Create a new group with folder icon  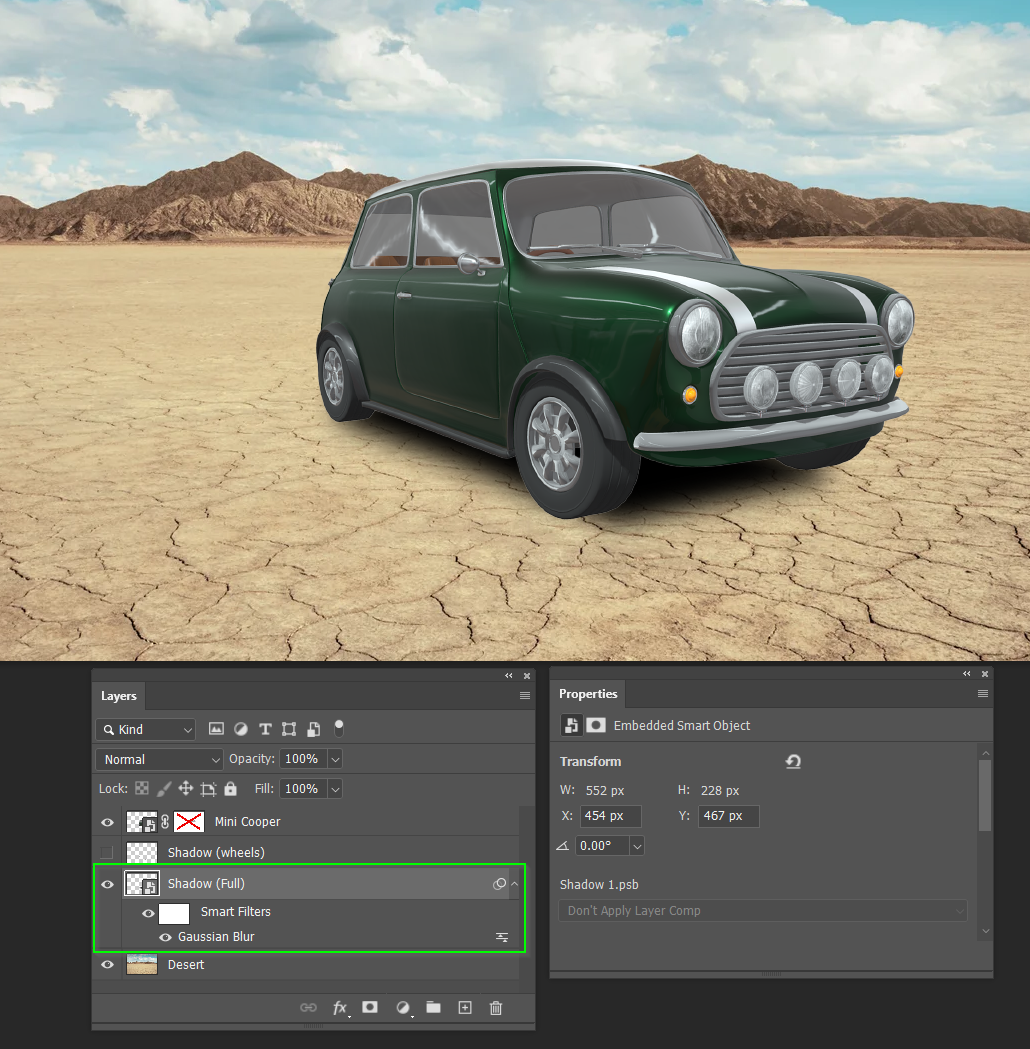[432, 1008]
